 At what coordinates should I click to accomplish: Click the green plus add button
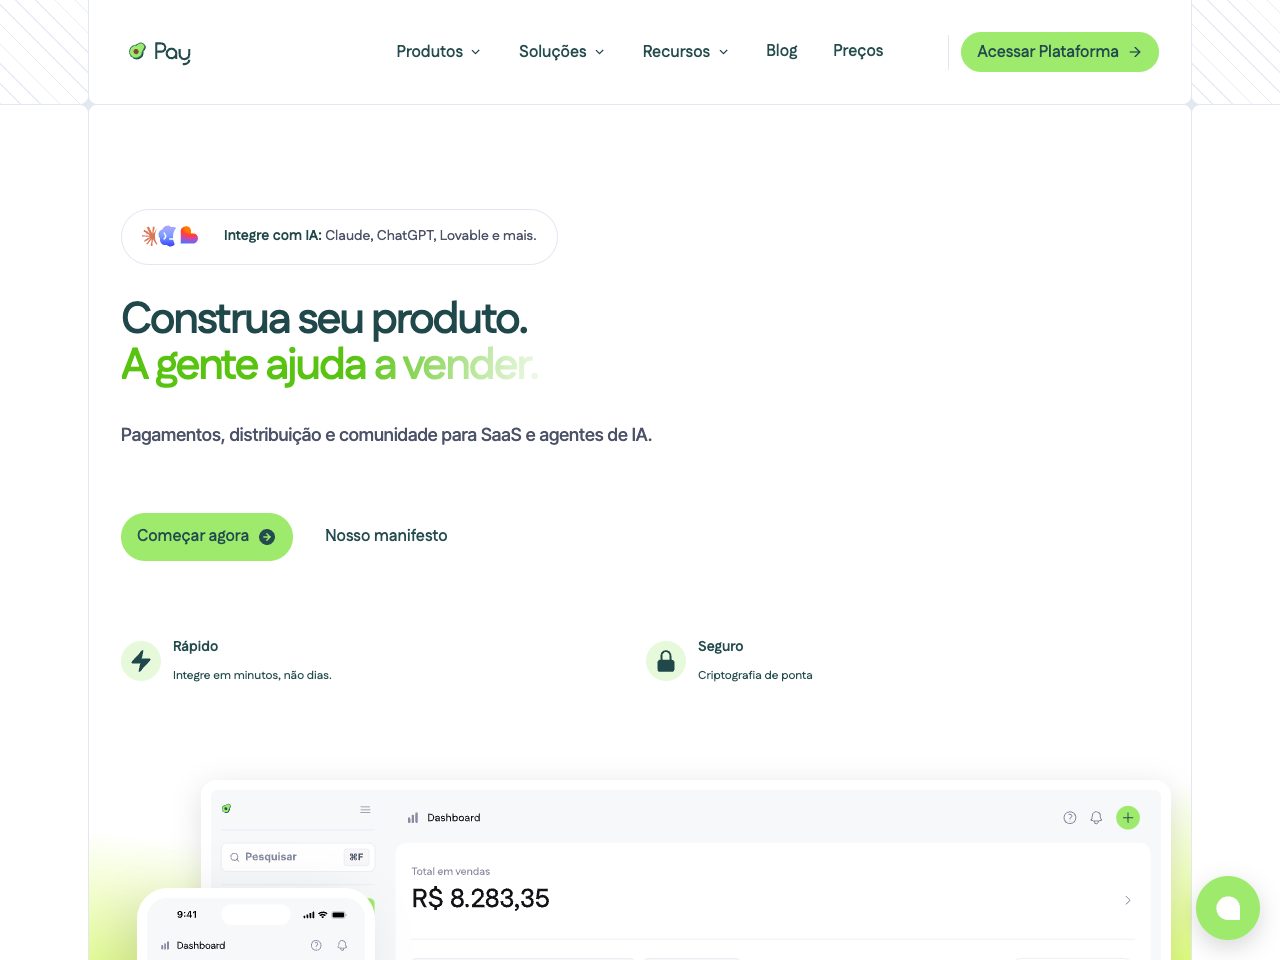(x=1128, y=818)
